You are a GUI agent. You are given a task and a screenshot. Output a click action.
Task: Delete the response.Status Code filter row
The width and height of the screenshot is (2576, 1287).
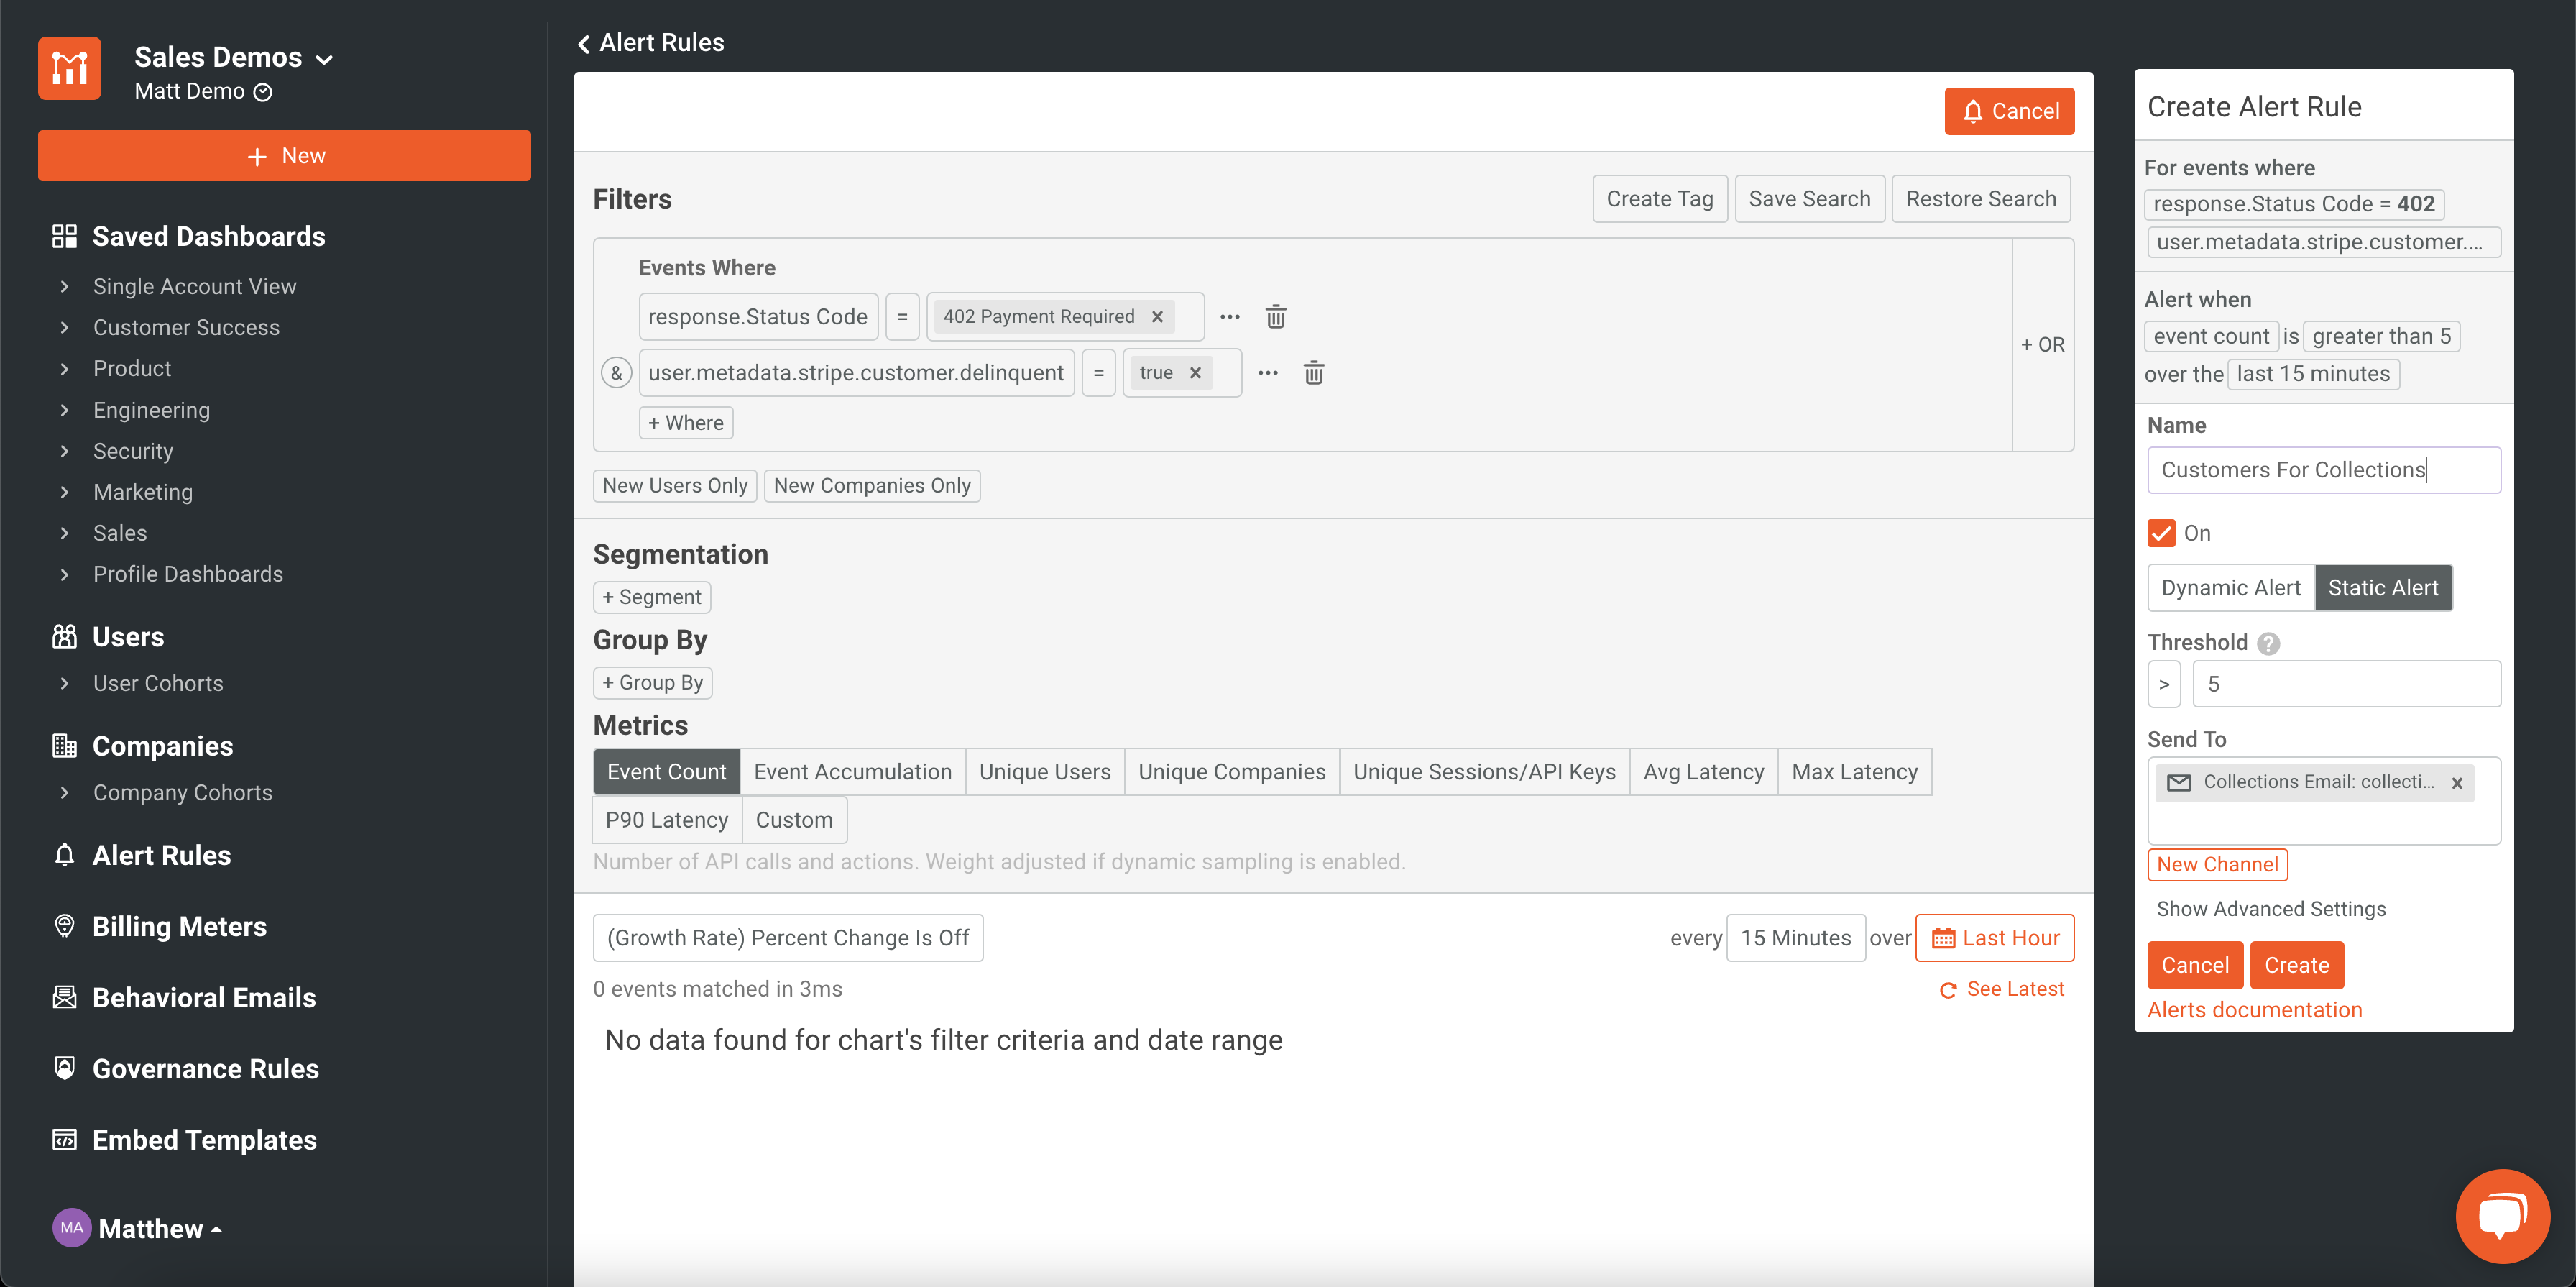click(1276, 317)
